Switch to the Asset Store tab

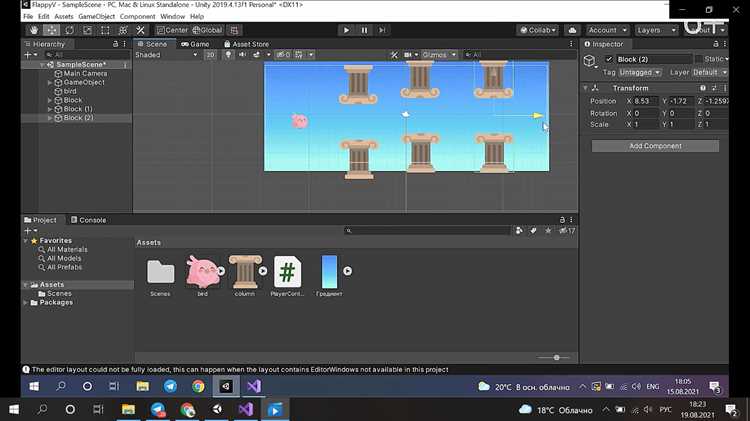tap(247, 44)
